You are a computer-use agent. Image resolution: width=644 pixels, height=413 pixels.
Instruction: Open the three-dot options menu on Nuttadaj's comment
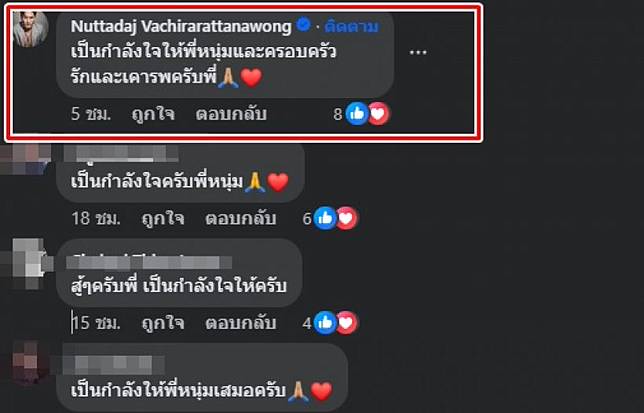coord(418,53)
